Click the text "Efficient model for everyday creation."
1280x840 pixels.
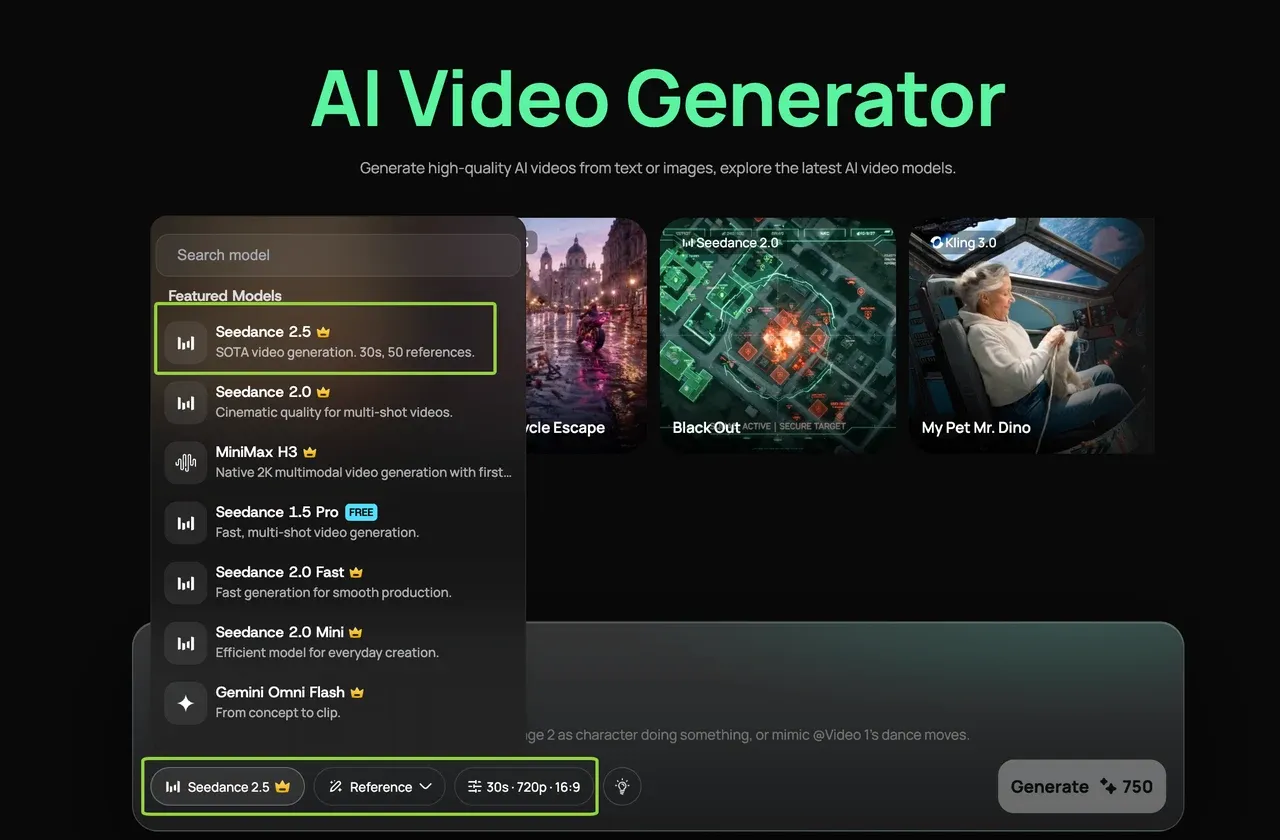pos(327,652)
